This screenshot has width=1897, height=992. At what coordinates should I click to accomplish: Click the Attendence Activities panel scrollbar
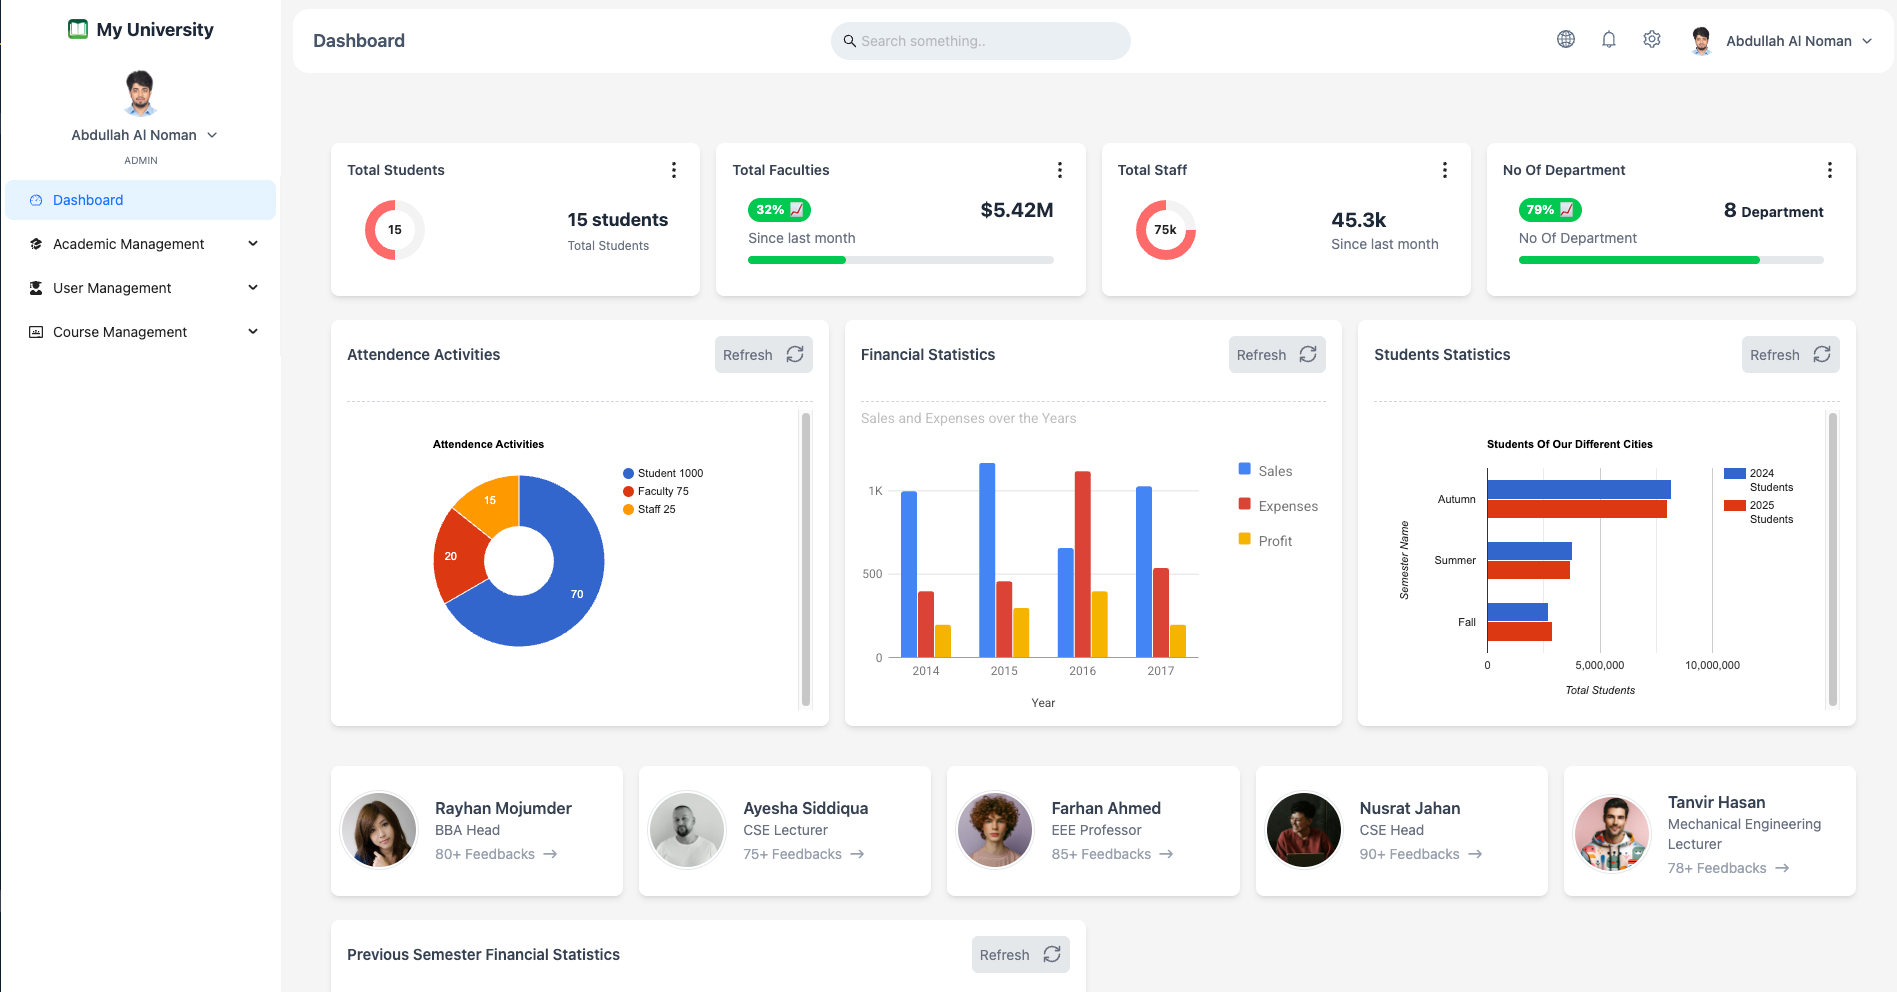[806, 560]
